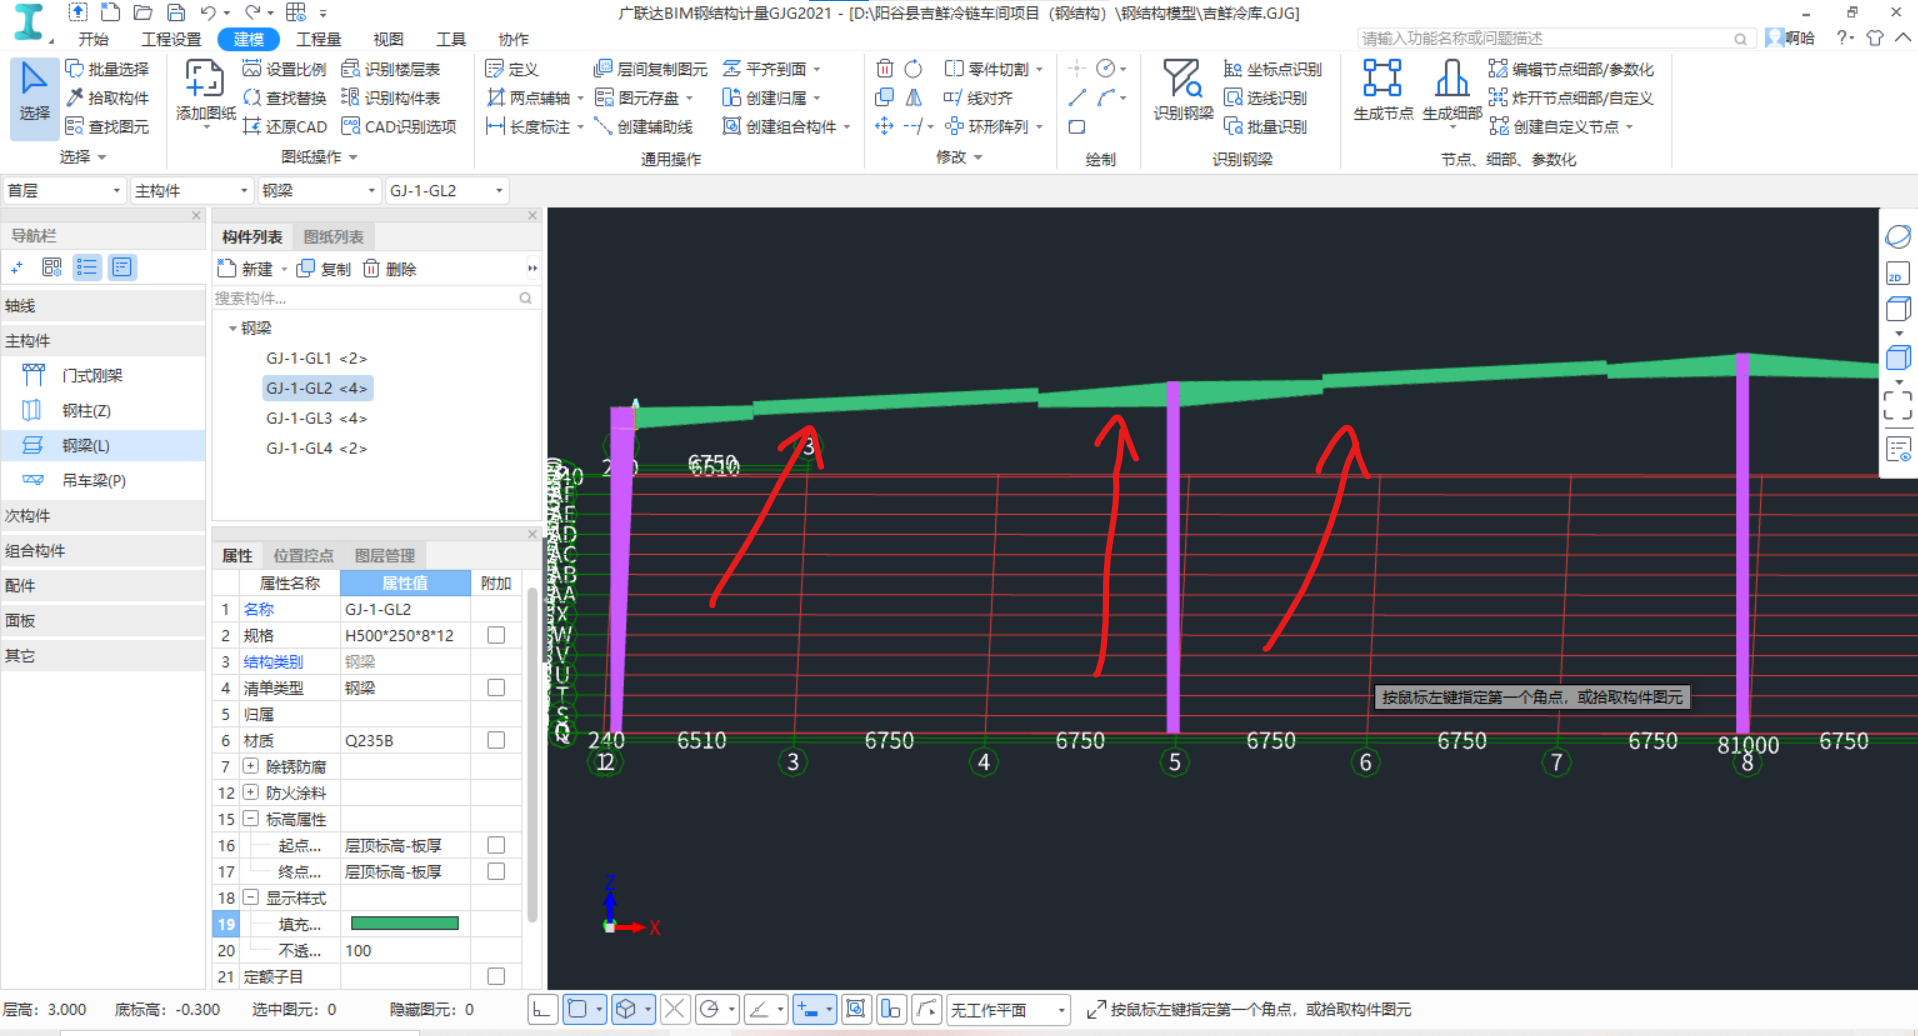Image resolution: width=1918 pixels, height=1036 pixels.
Task: Collapse the 钢梁 tree node
Action: pyautogui.click(x=233, y=328)
